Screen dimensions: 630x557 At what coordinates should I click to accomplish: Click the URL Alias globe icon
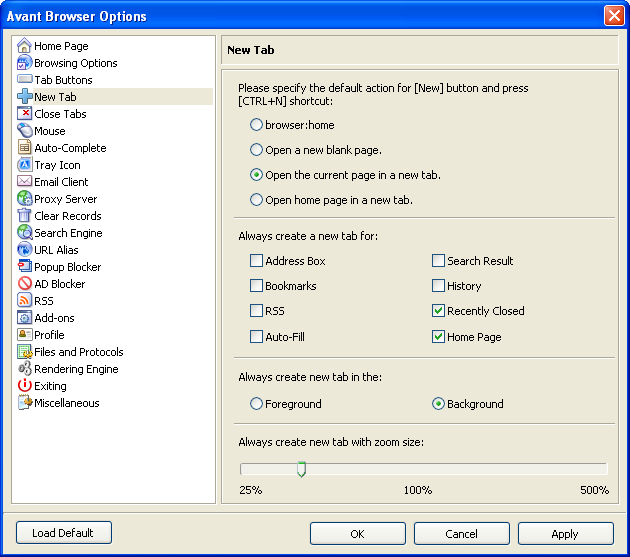tap(24, 250)
